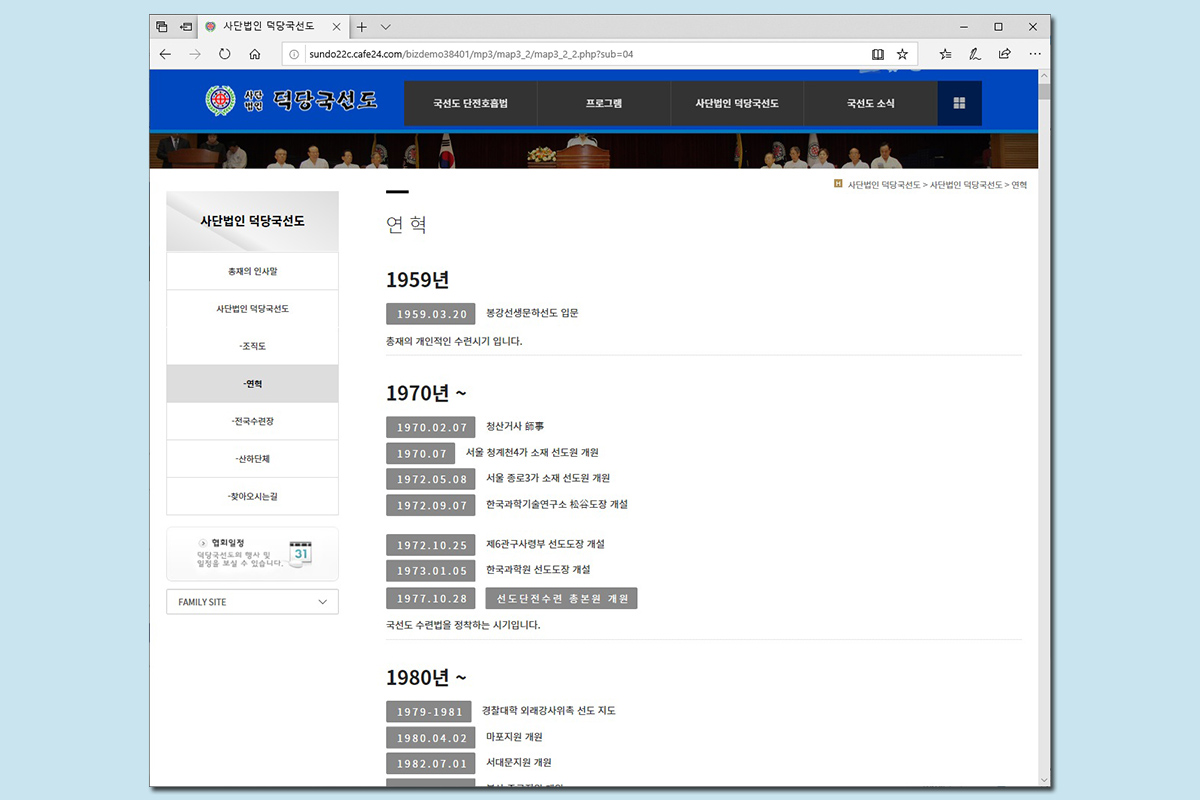Open reading view from address bar

click(x=878, y=54)
